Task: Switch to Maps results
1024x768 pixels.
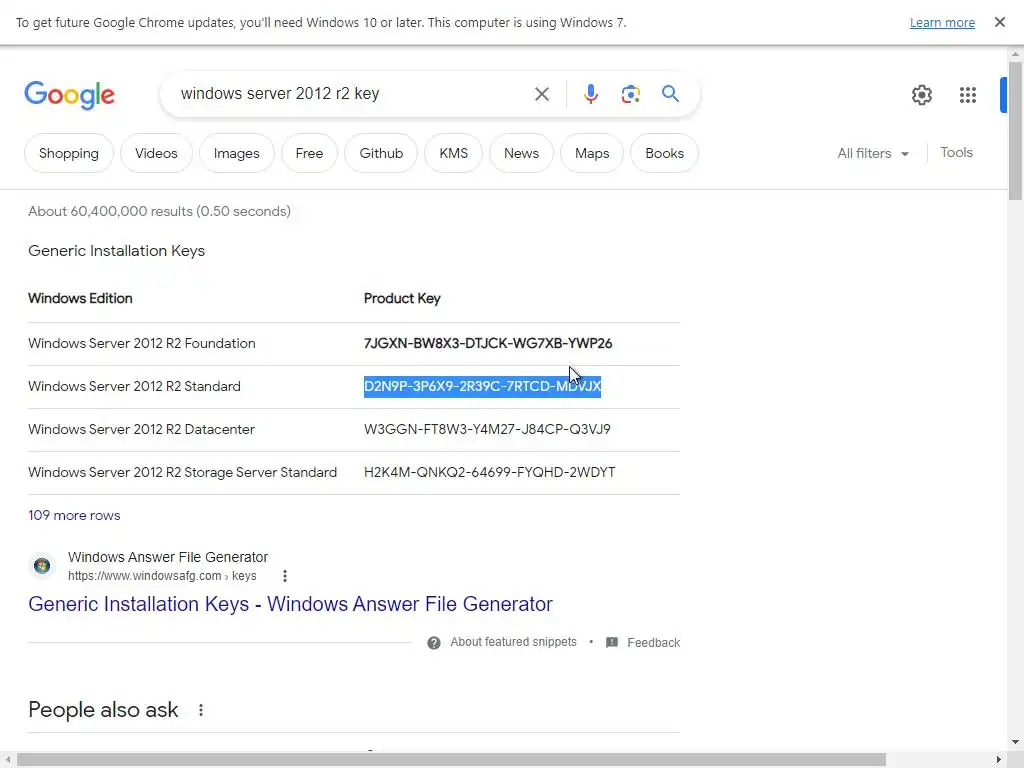Action: tap(592, 153)
